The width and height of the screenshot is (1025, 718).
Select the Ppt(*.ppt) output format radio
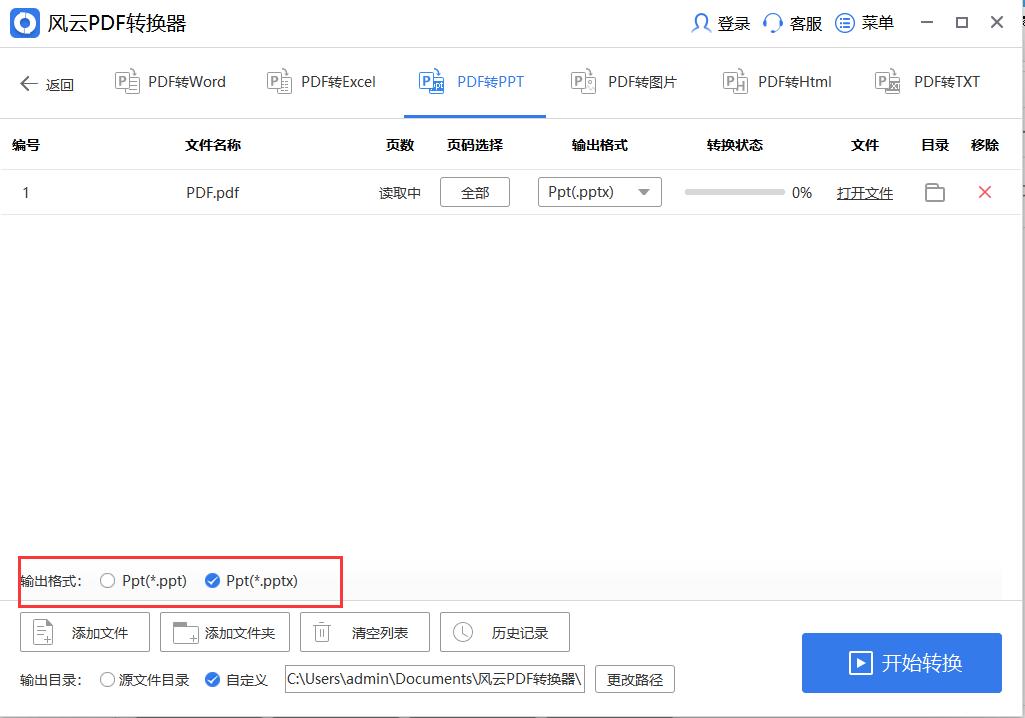pos(107,580)
